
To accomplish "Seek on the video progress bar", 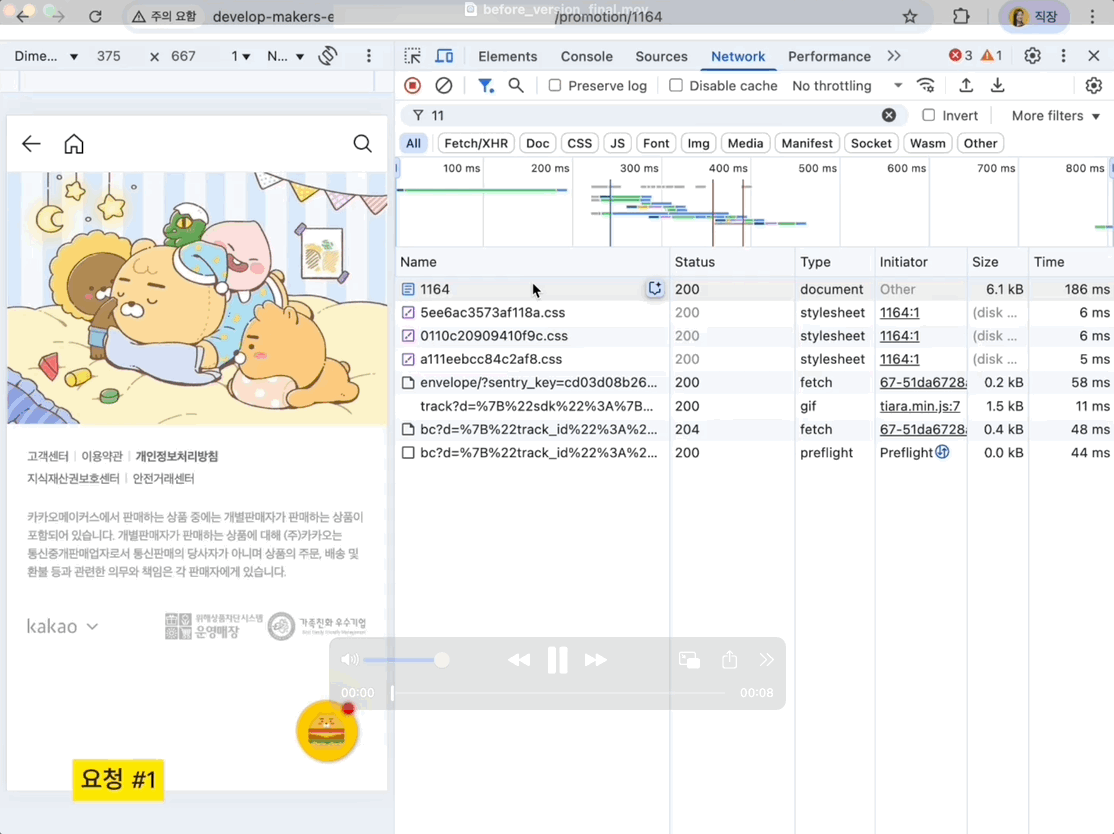I will (558, 693).
